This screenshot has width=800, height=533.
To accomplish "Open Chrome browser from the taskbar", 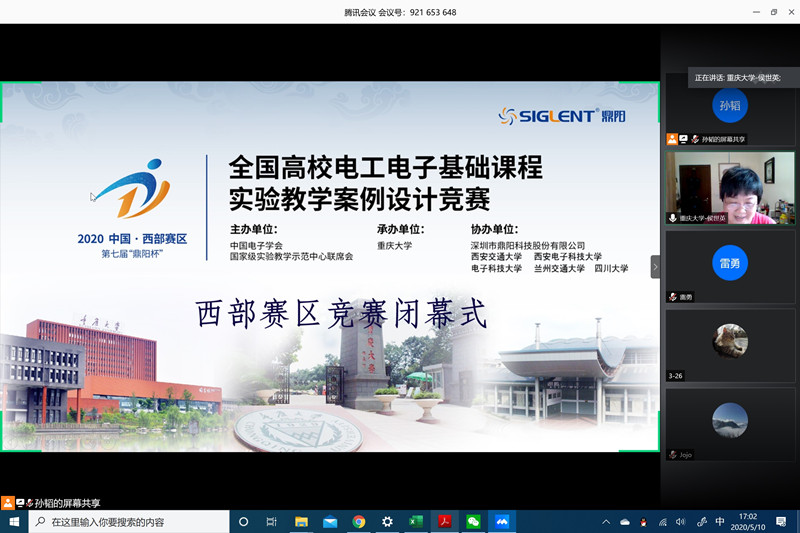I will point(359,521).
